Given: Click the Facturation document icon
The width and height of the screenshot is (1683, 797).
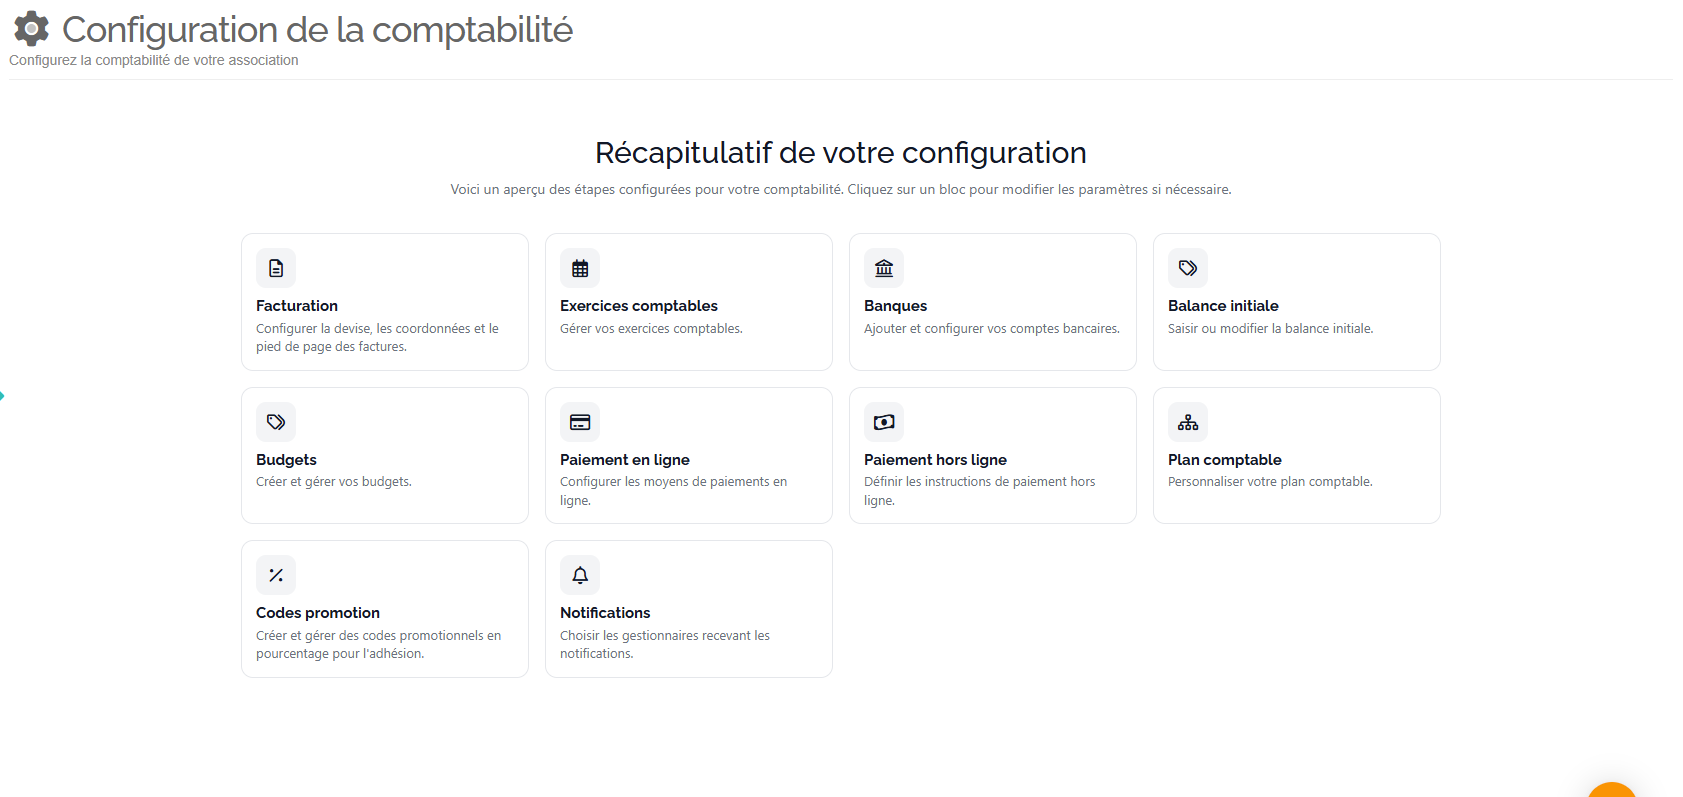Looking at the screenshot, I should tap(276, 268).
